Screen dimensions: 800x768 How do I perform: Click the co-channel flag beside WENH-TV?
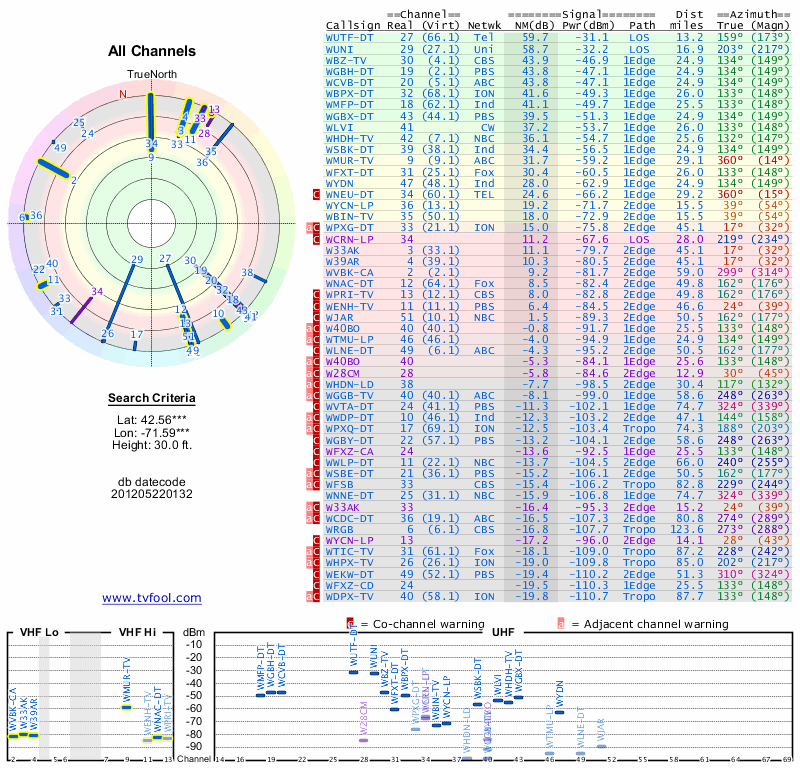pos(316,306)
